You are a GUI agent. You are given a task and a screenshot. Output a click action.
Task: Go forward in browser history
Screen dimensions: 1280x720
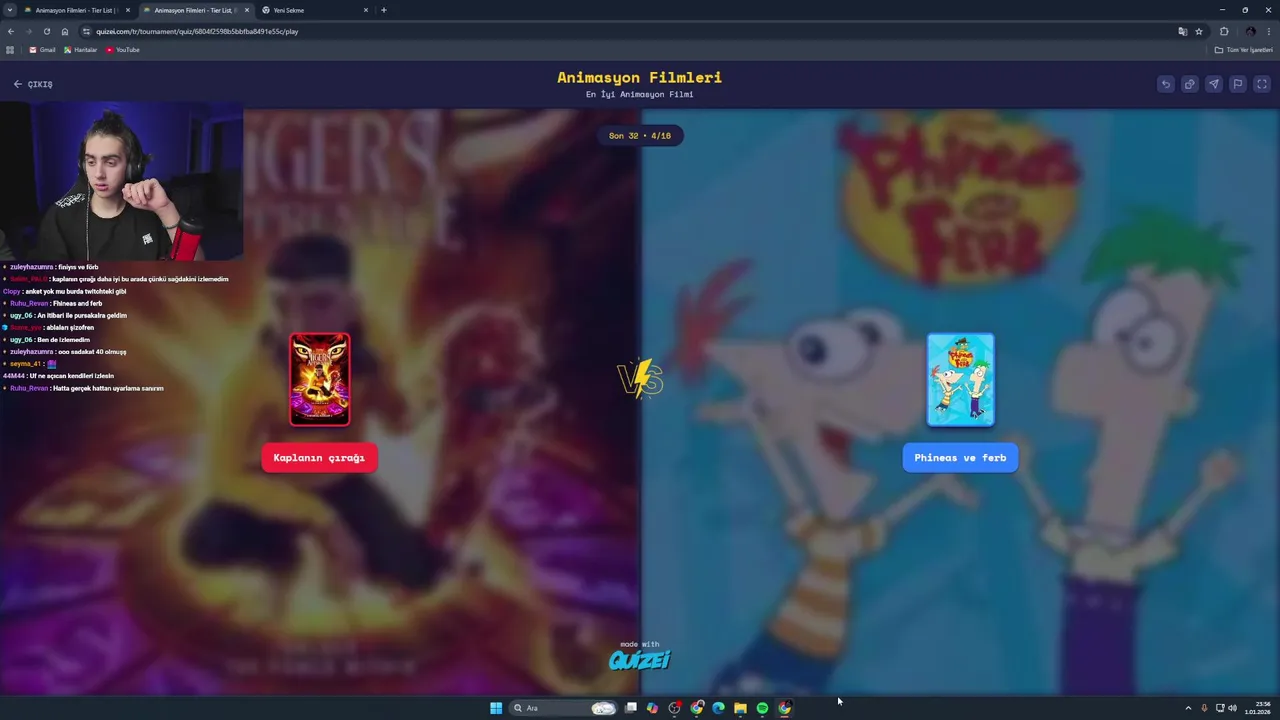pos(28,31)
